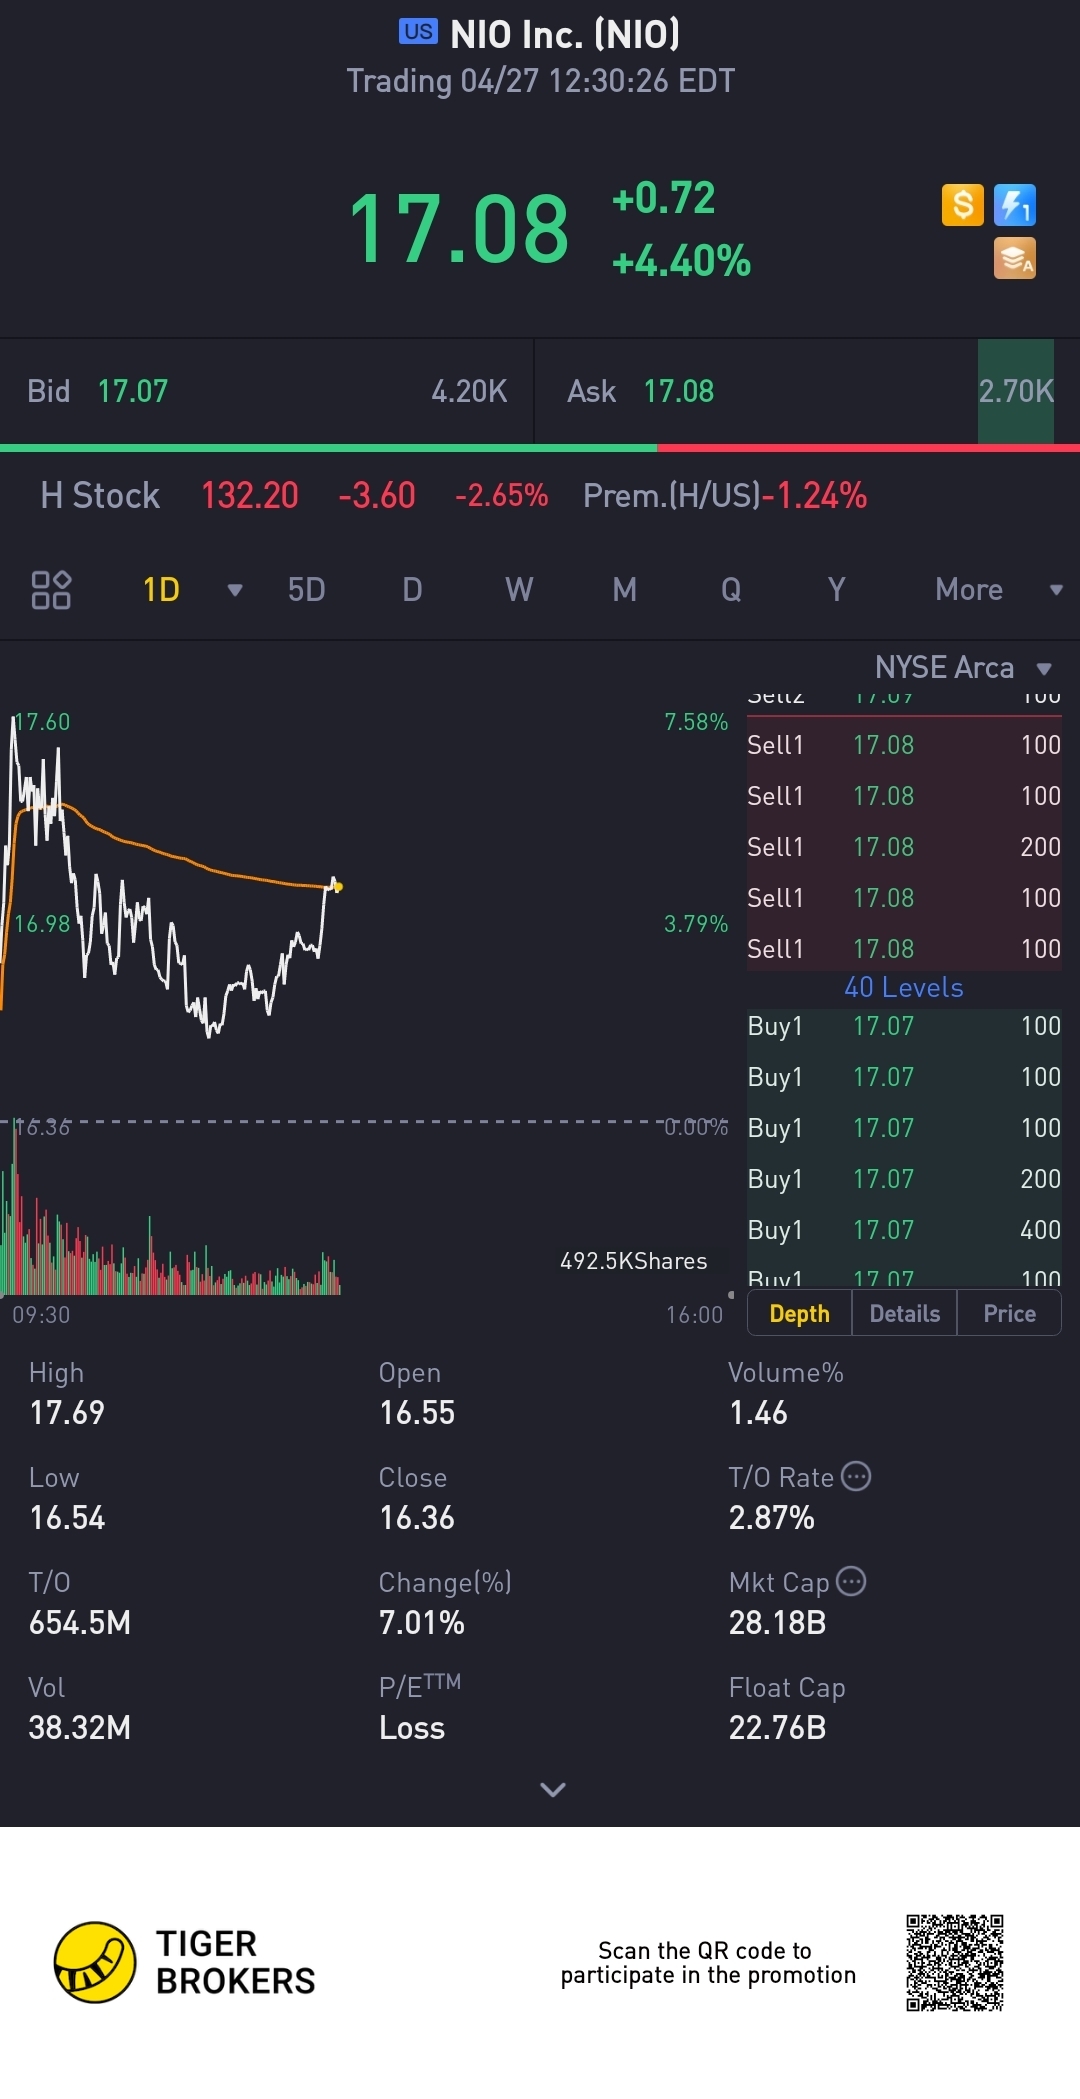This screenshot has height=2099, width=1080.
Task: Tap the NIO Inc. (NIO) title
Action: (x=565, y=34)
